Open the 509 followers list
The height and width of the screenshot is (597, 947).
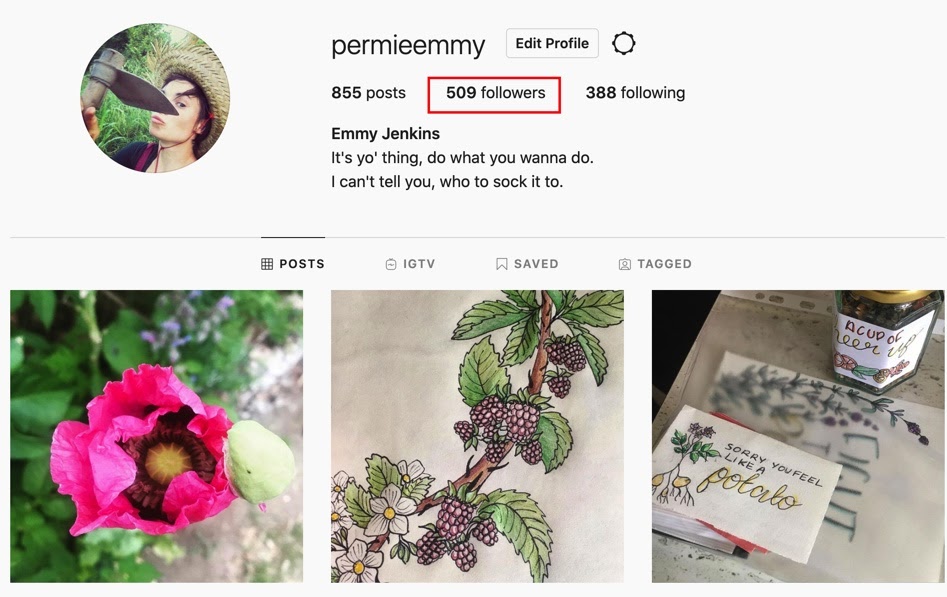click(495, 93)
